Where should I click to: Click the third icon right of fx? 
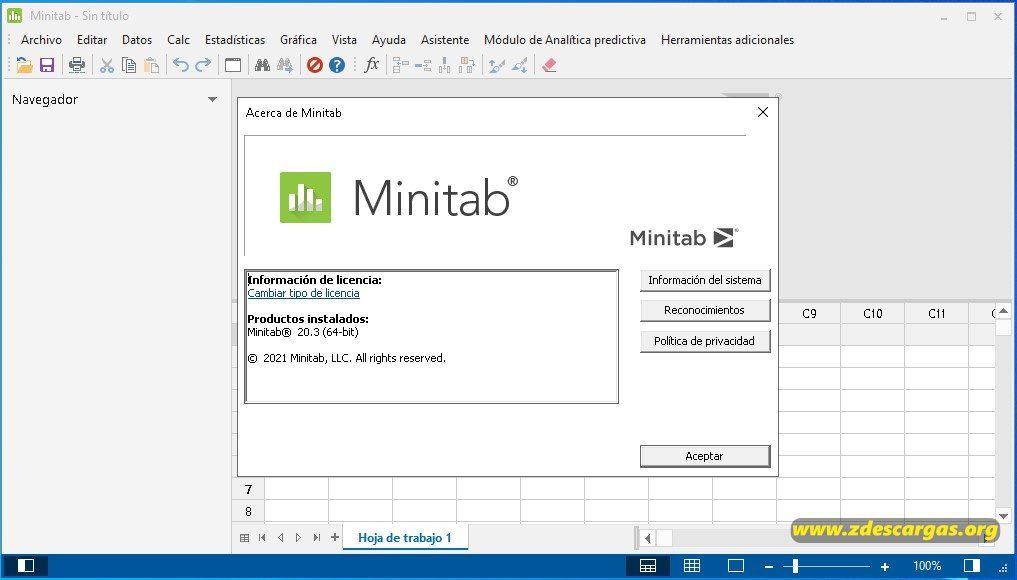(445, 65)
